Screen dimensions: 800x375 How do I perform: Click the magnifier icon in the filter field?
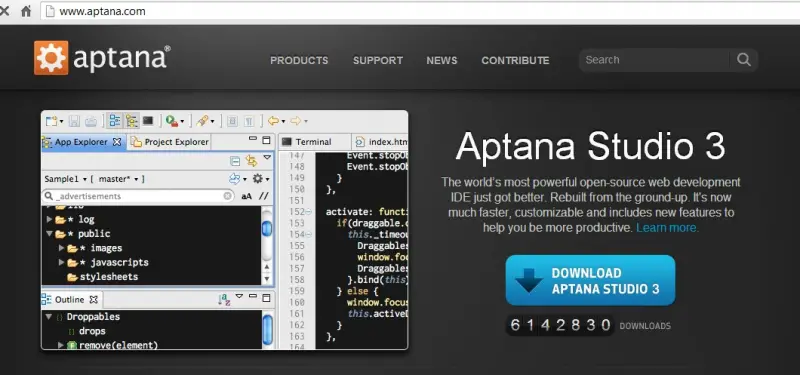coord(49,196)
